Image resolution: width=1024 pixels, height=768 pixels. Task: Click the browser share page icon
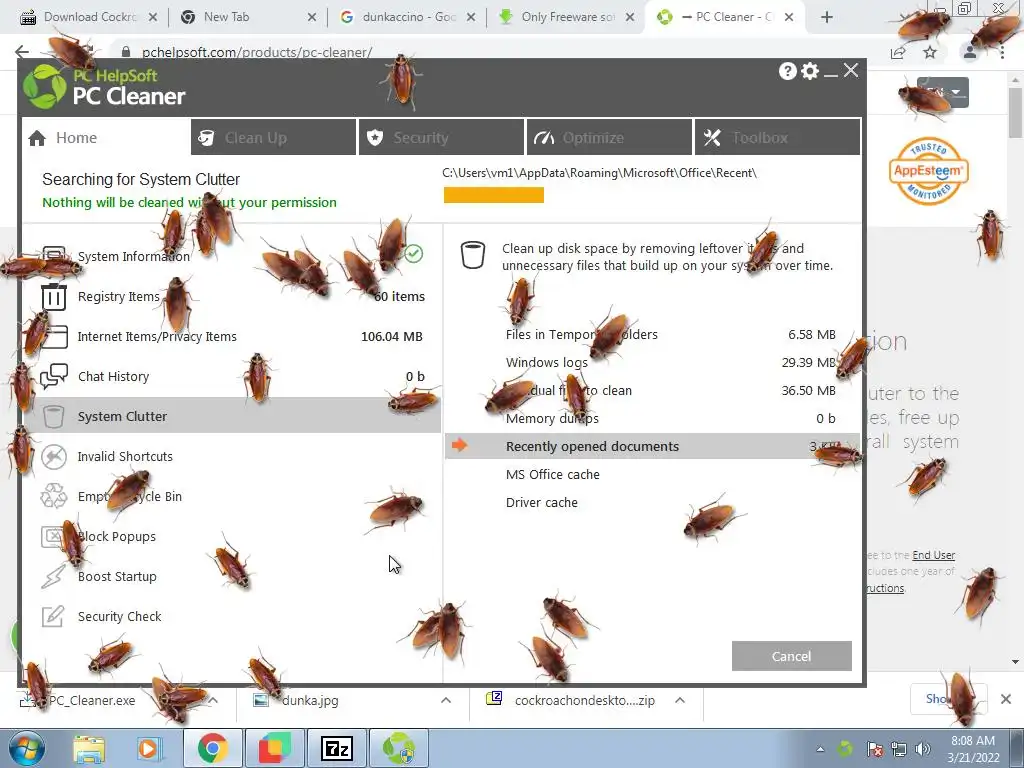click(x=898, y=52)
